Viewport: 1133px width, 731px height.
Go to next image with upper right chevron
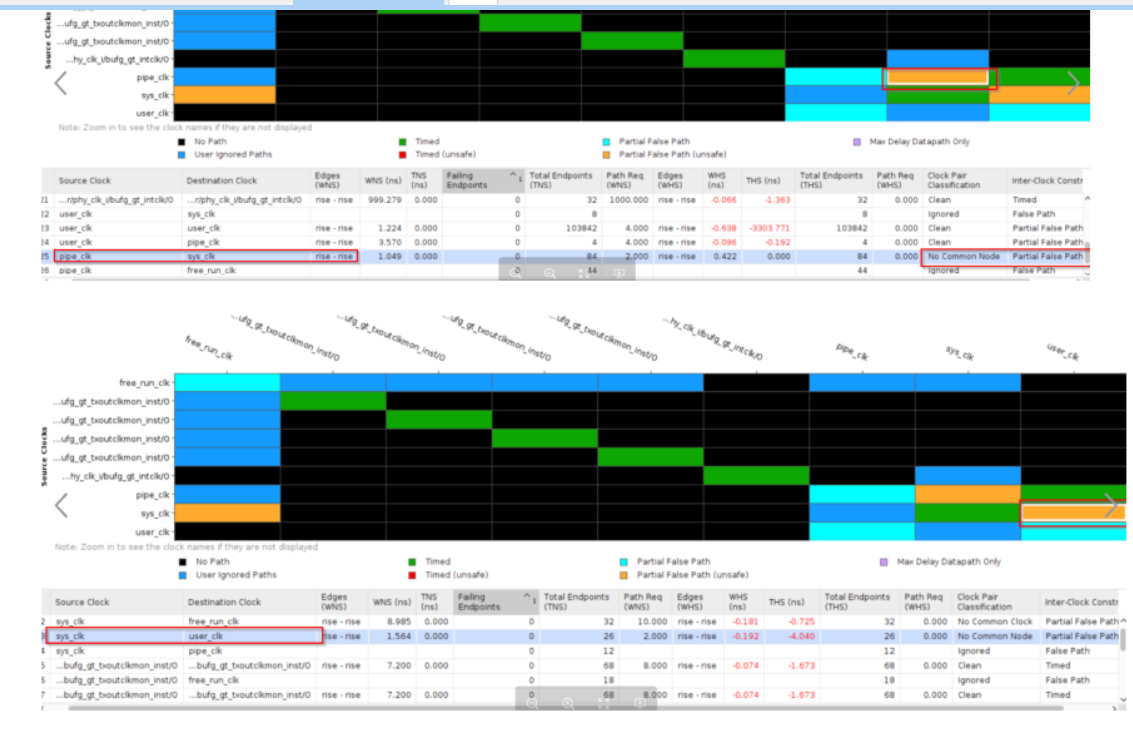click(1073, 83)
